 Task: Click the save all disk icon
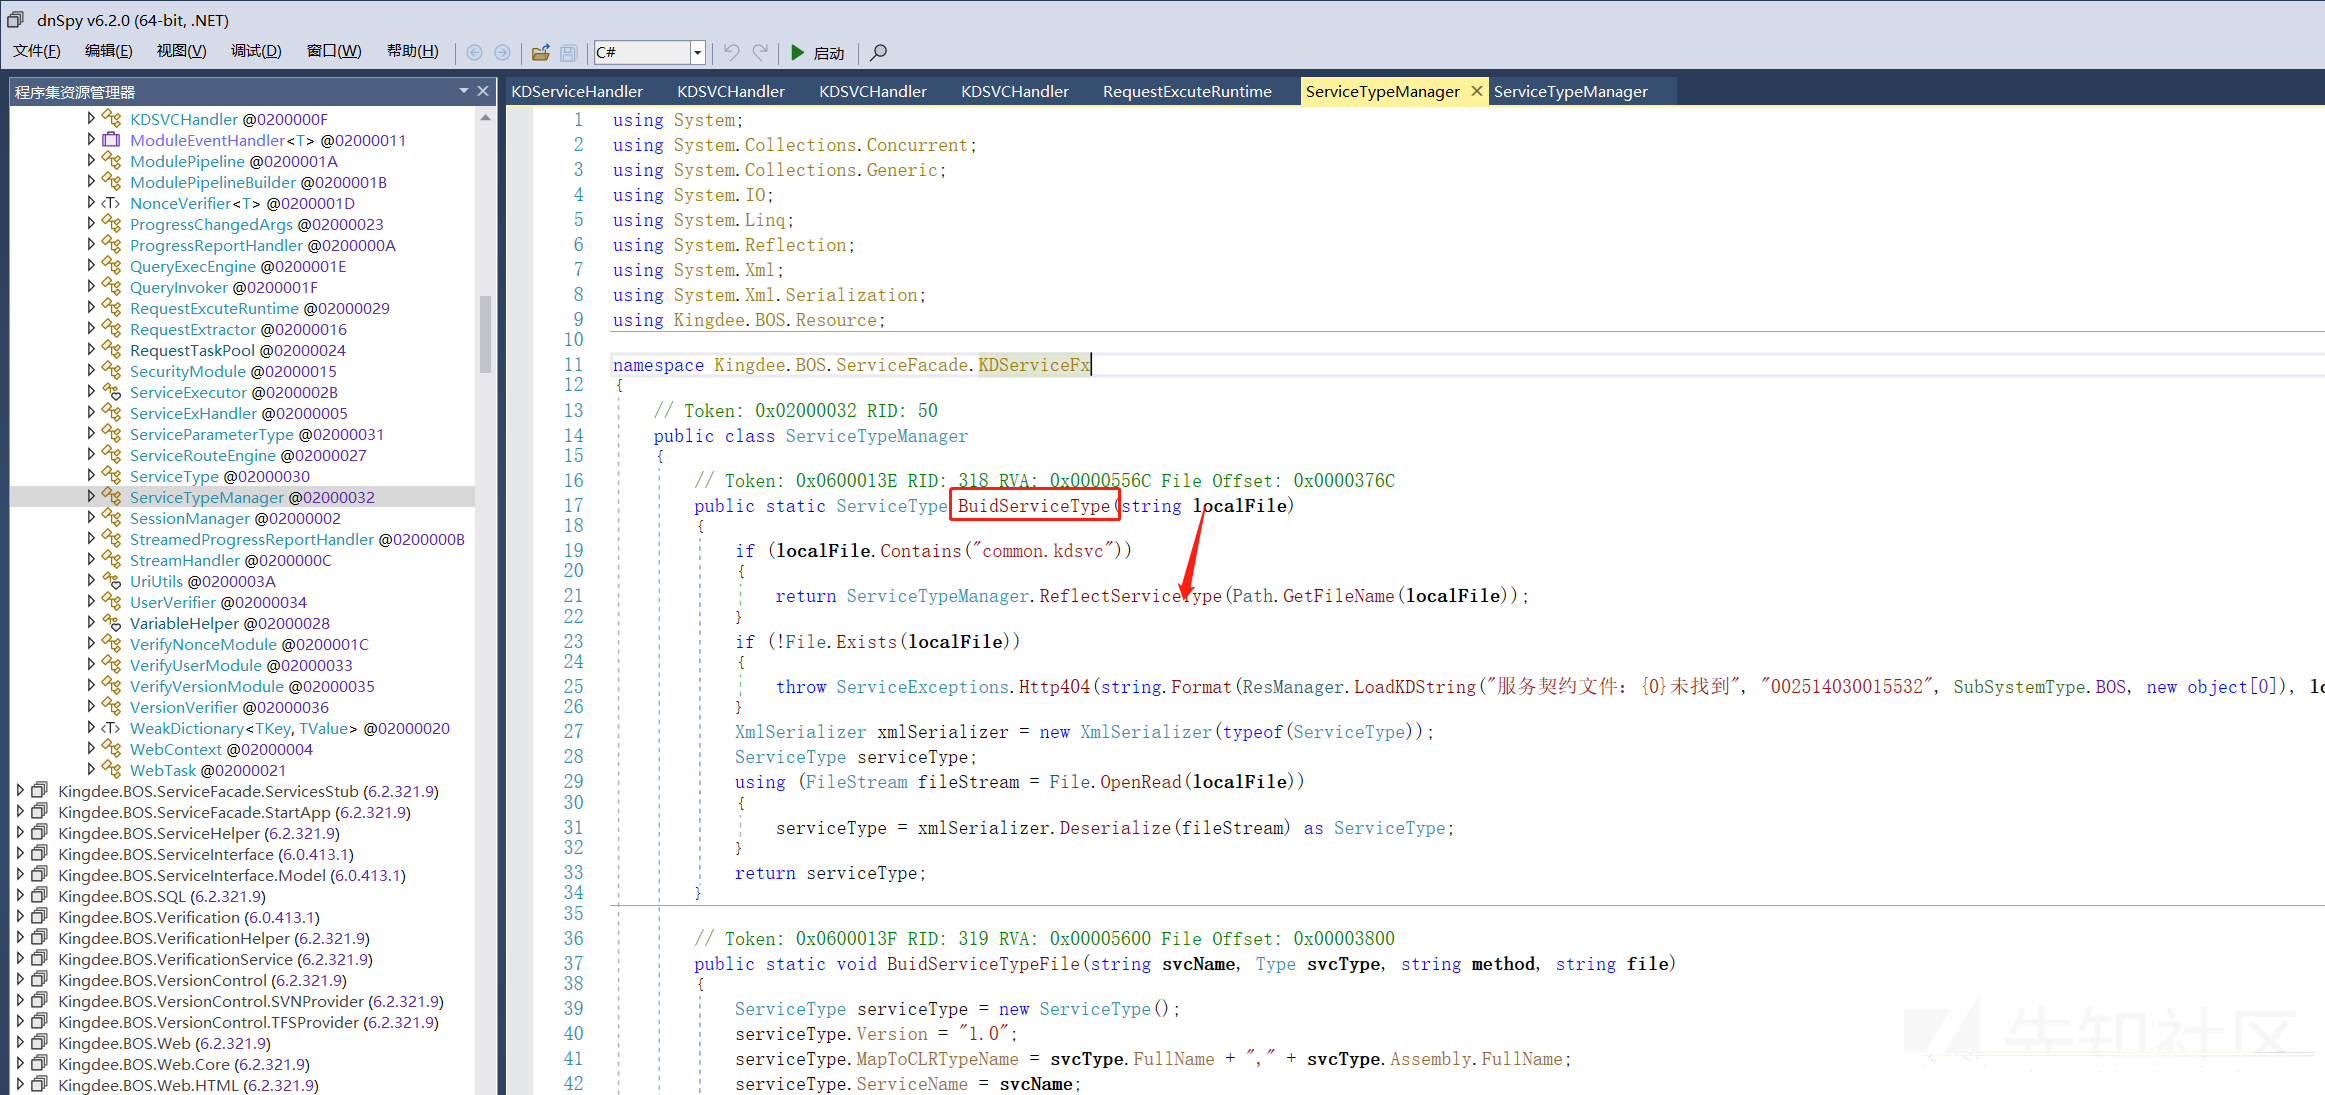(568, 52)
